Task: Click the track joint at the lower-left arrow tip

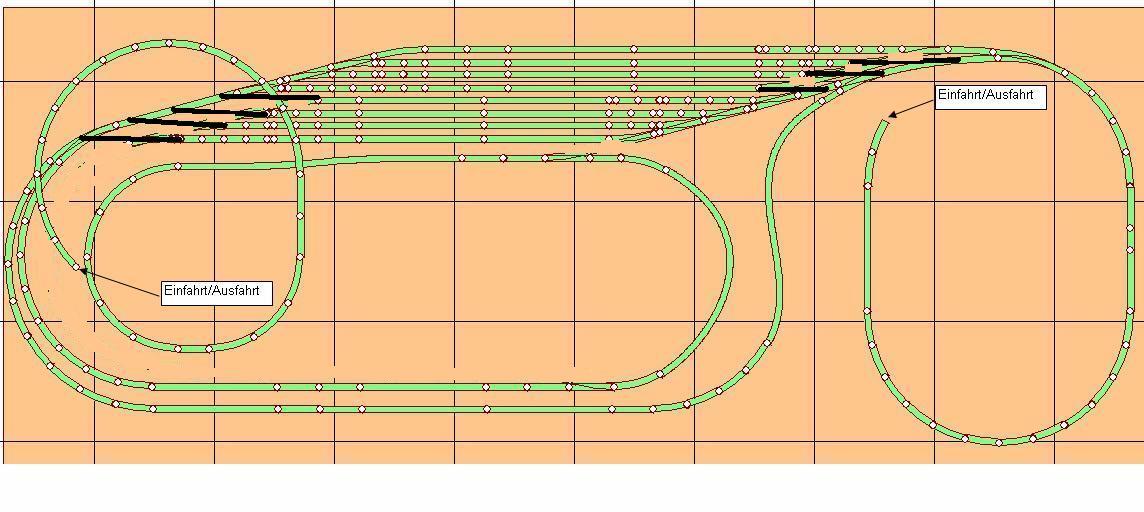Action: (81, 268)
